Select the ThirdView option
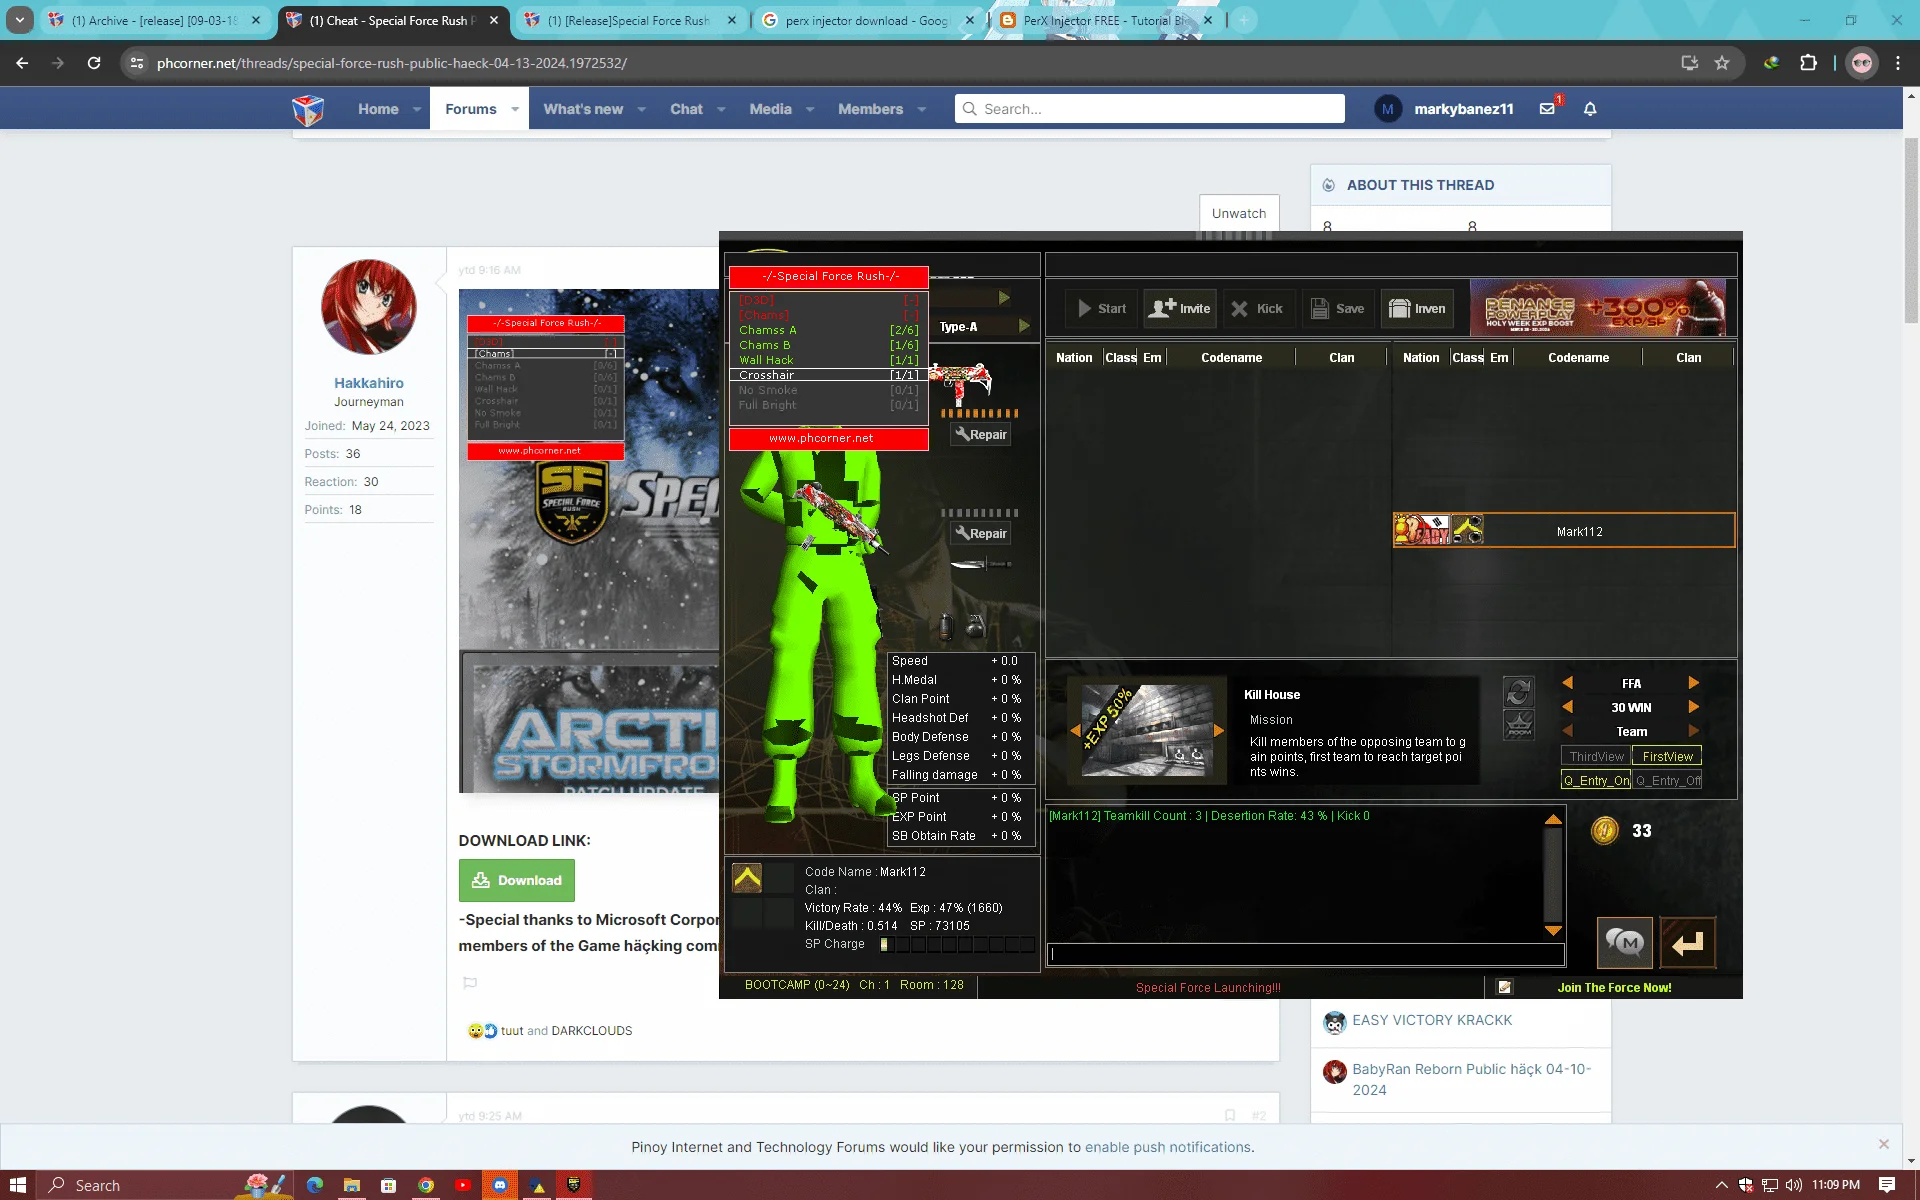The image size is (1920, 1200). click(x=1596, y=757)
